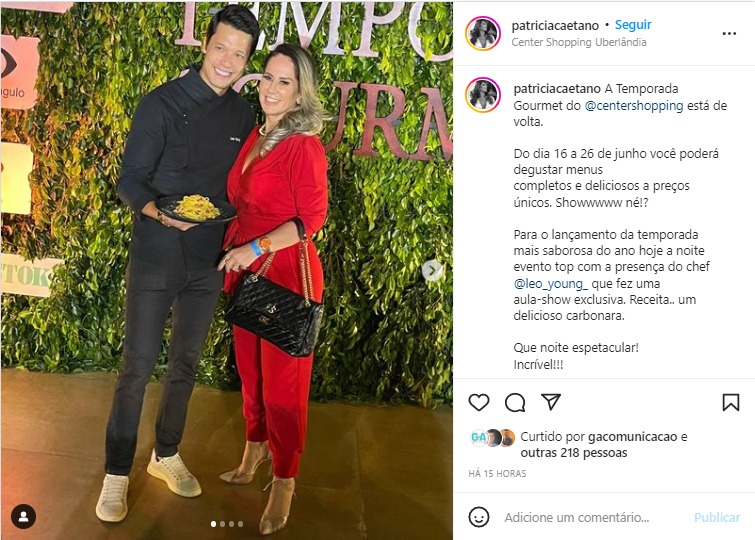
Task: Click the Publicar comment button
Action: click(716, 517)
